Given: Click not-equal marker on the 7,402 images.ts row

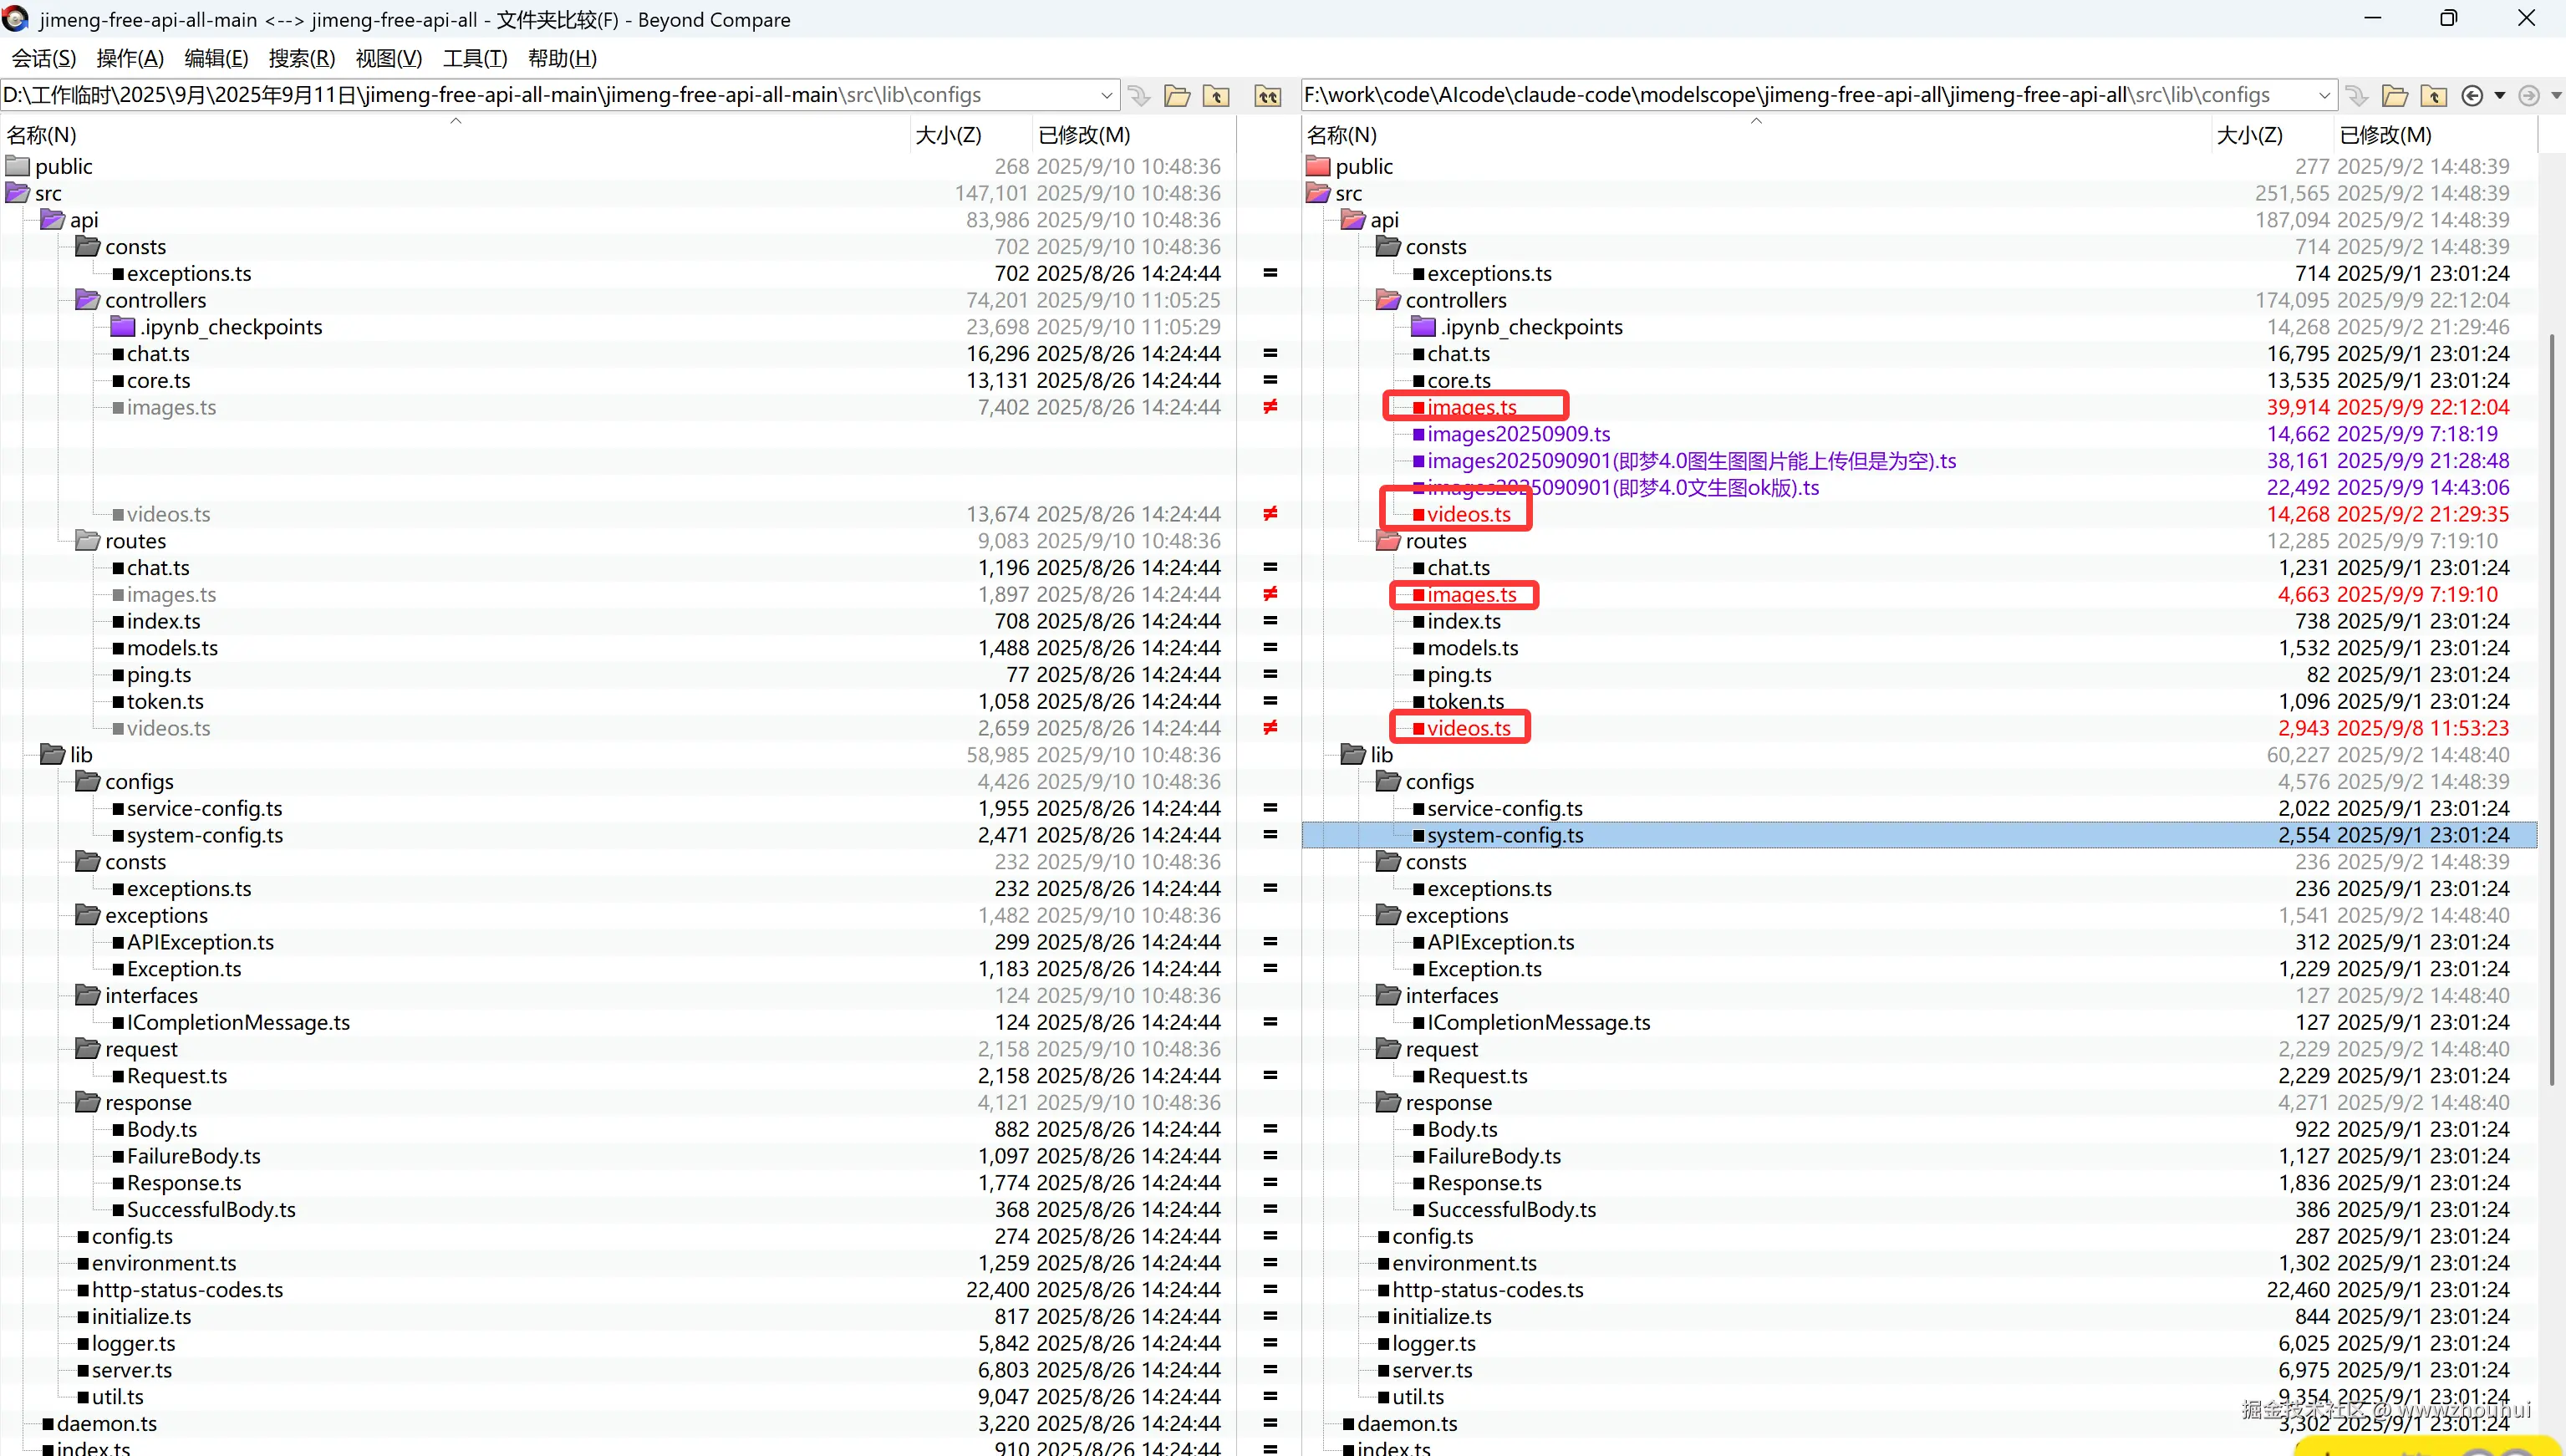Looking at the screenshot, I should point(1270,407).
